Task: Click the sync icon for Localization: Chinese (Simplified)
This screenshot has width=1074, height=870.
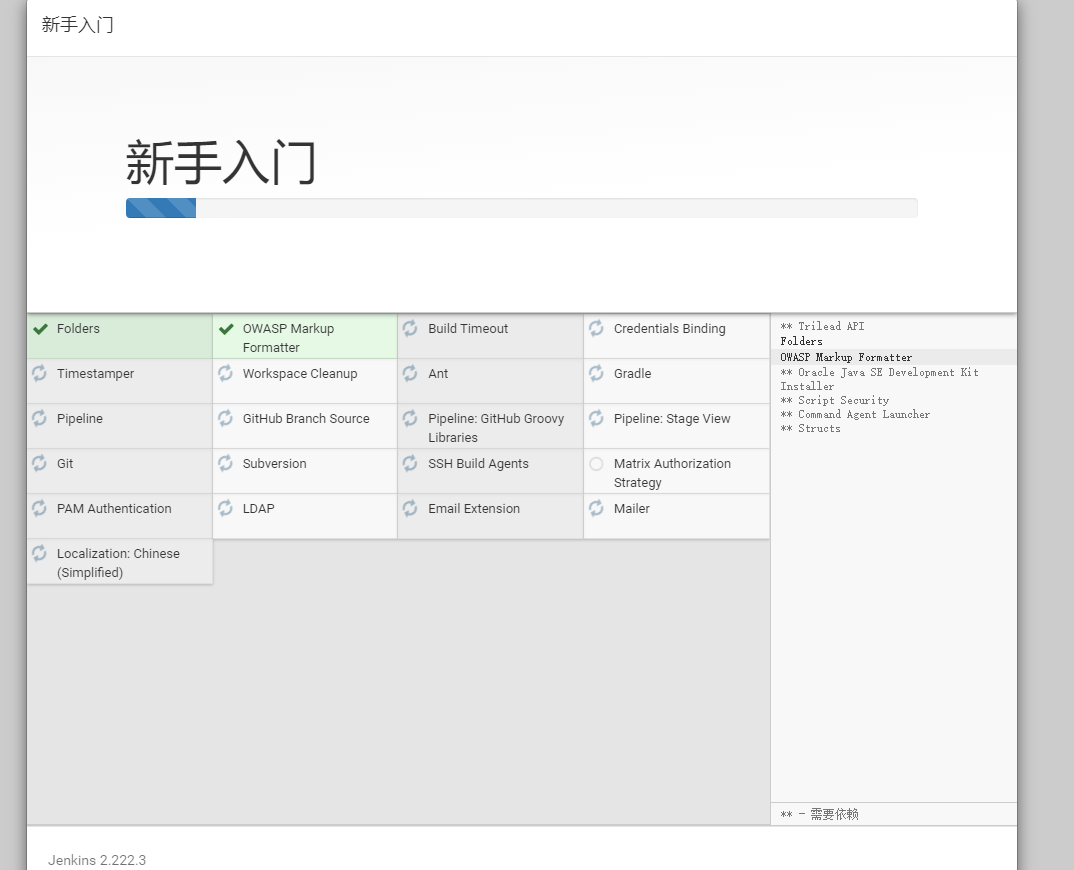Action: (x=40, y=554)
